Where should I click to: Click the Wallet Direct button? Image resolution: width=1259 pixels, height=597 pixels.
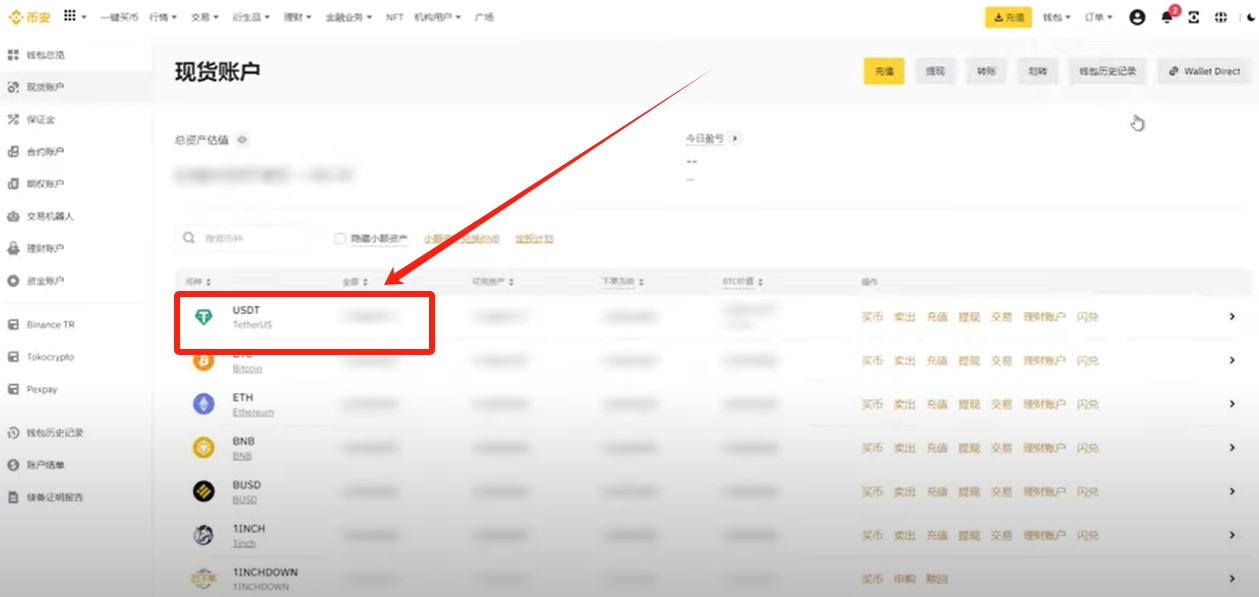pyautogui.click(x=1204, y=72)
